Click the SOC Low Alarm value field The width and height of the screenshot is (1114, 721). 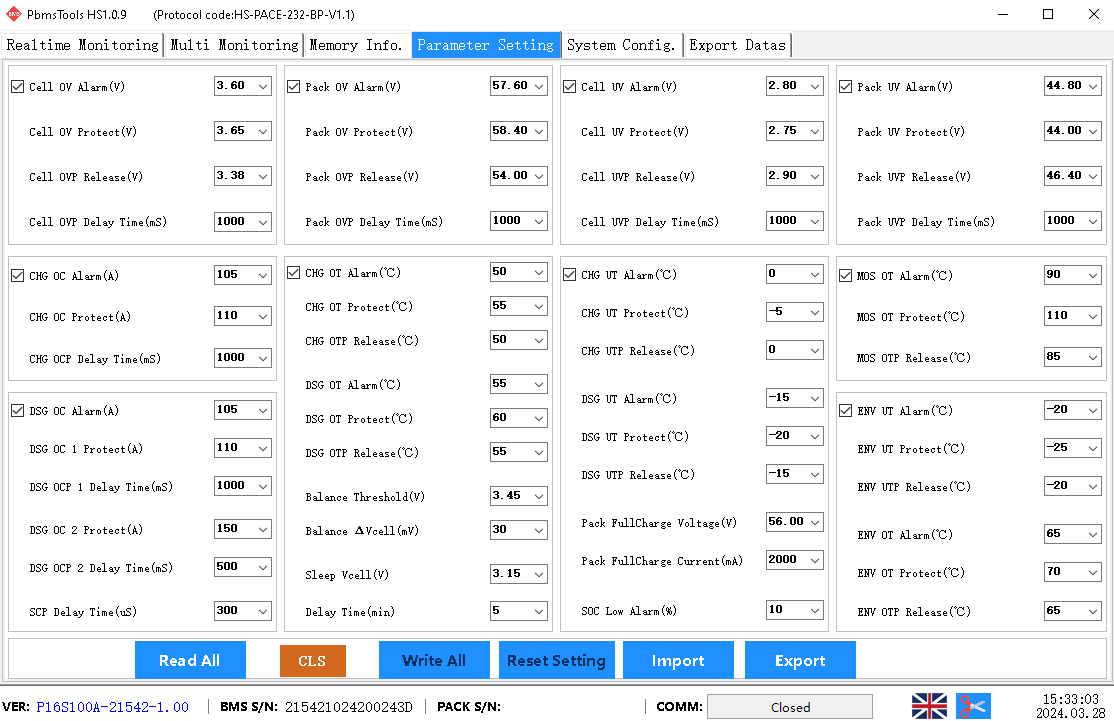(785, 610)
